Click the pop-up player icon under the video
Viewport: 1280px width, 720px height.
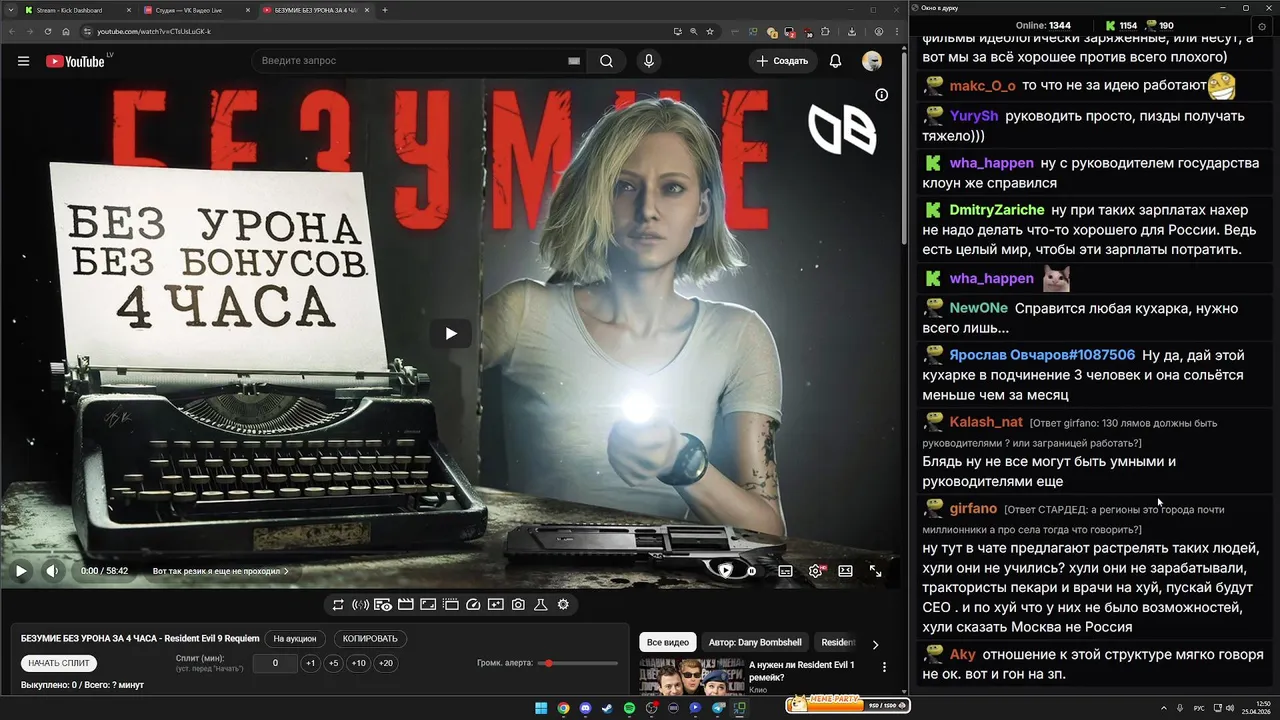[x=451, y=604]
